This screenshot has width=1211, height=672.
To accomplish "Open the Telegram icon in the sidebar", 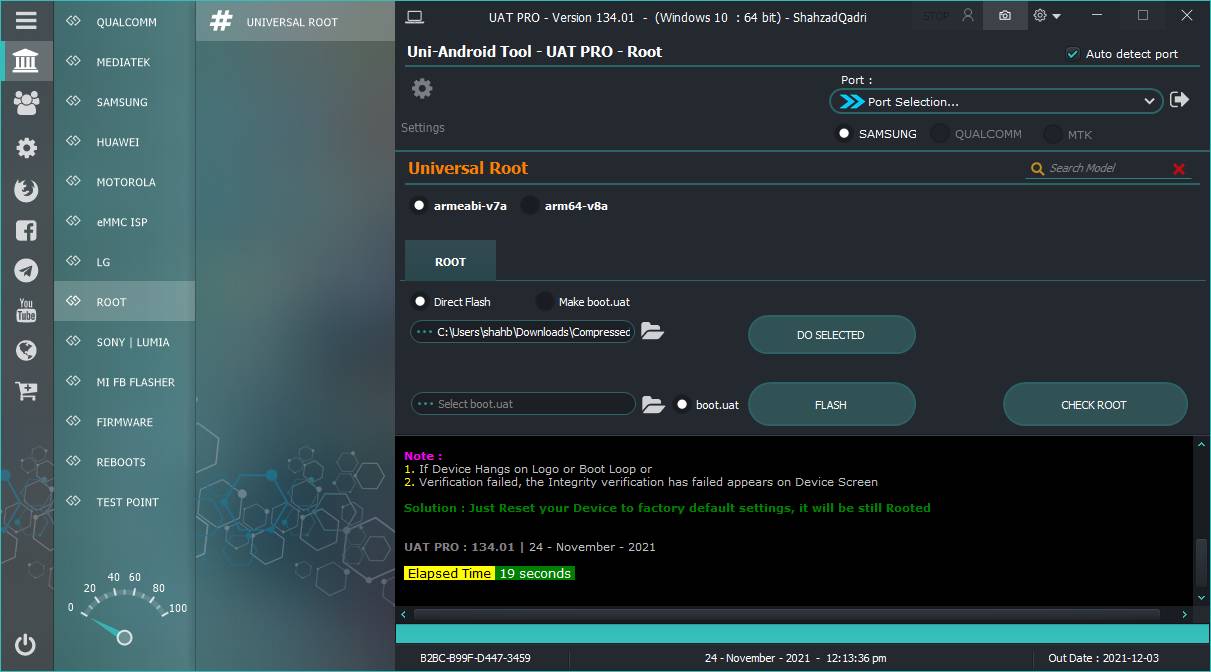I will pos(26,270).
